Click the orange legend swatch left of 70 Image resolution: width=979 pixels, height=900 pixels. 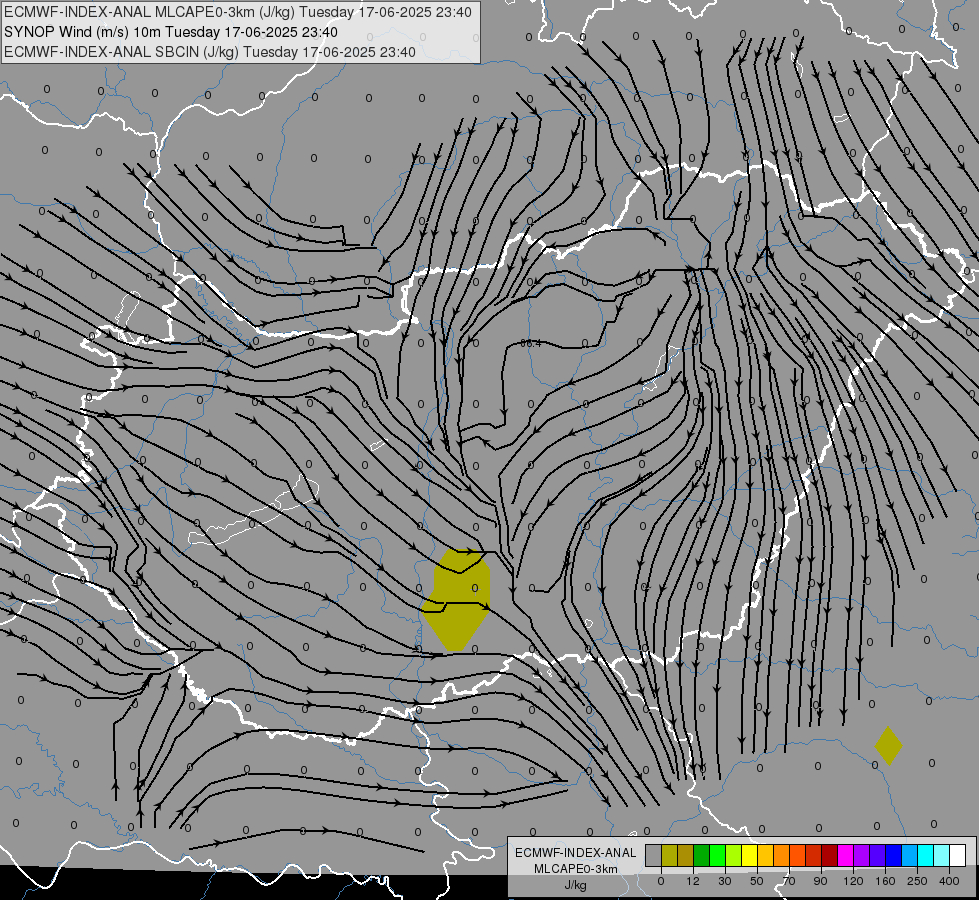pyautogui.click(x=782, y=855)
